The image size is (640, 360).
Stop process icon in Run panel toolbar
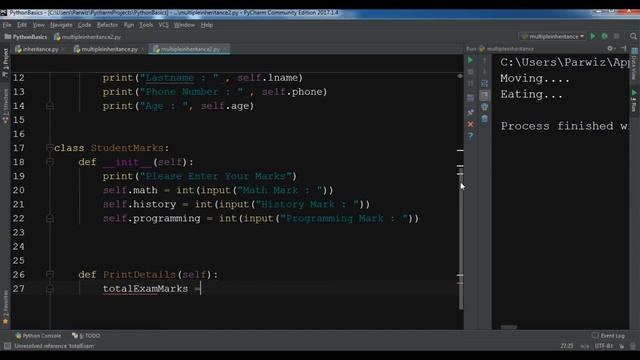[470, 72]
